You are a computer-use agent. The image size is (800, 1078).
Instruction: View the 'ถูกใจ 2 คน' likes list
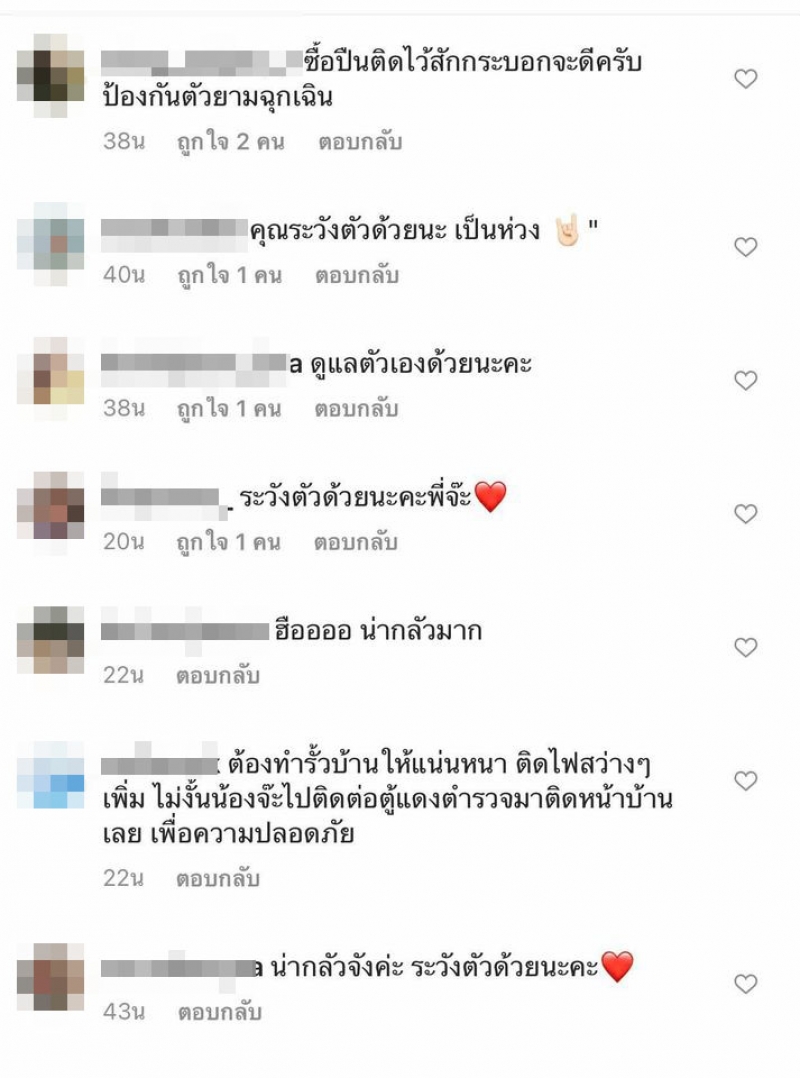click(x=230, y=142)
